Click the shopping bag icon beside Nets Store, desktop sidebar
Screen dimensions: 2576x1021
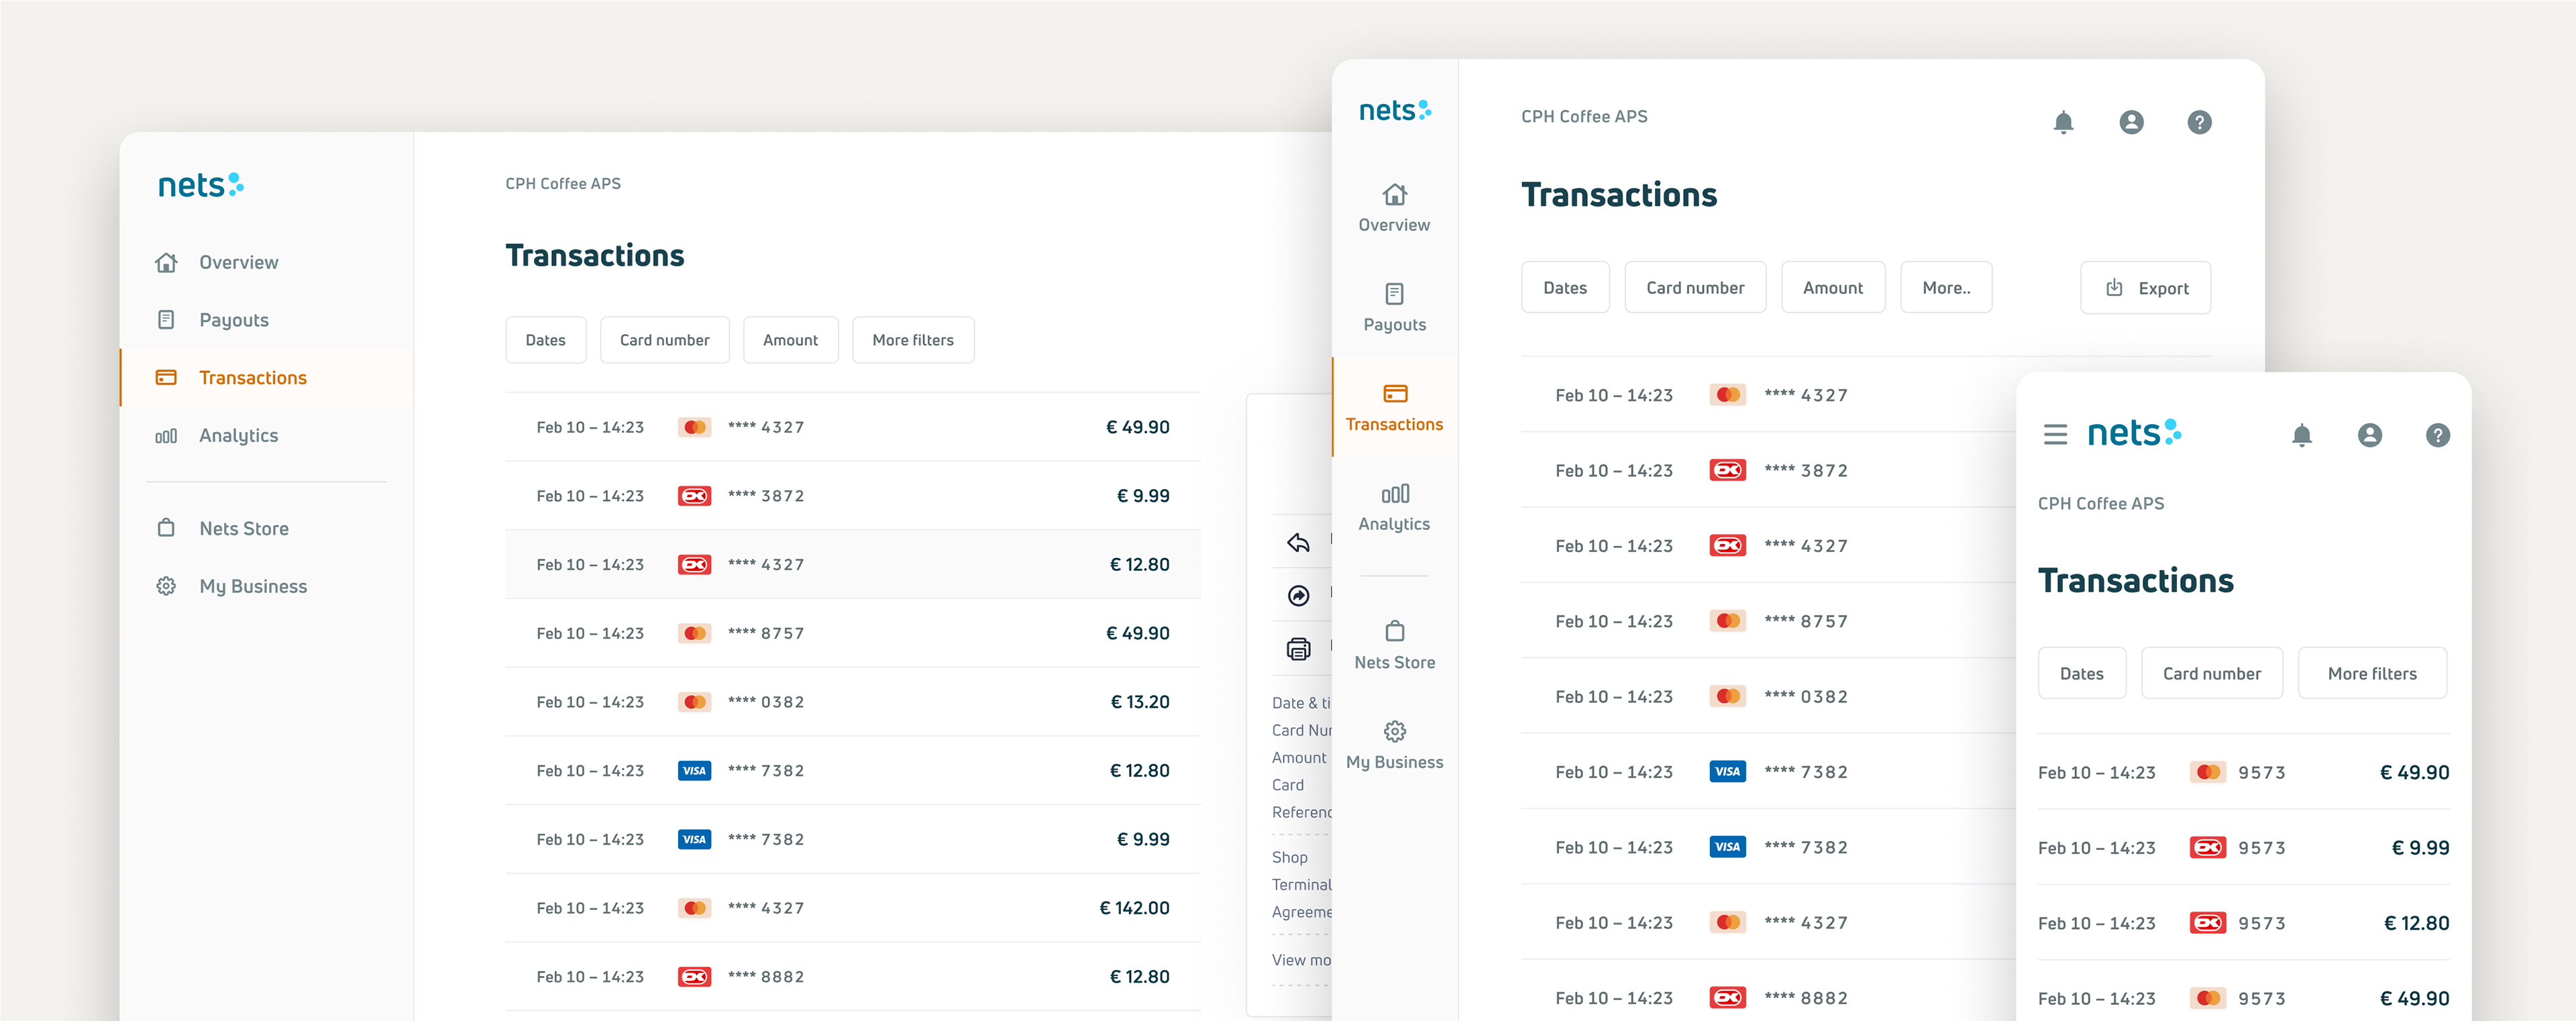coord(166,527)
